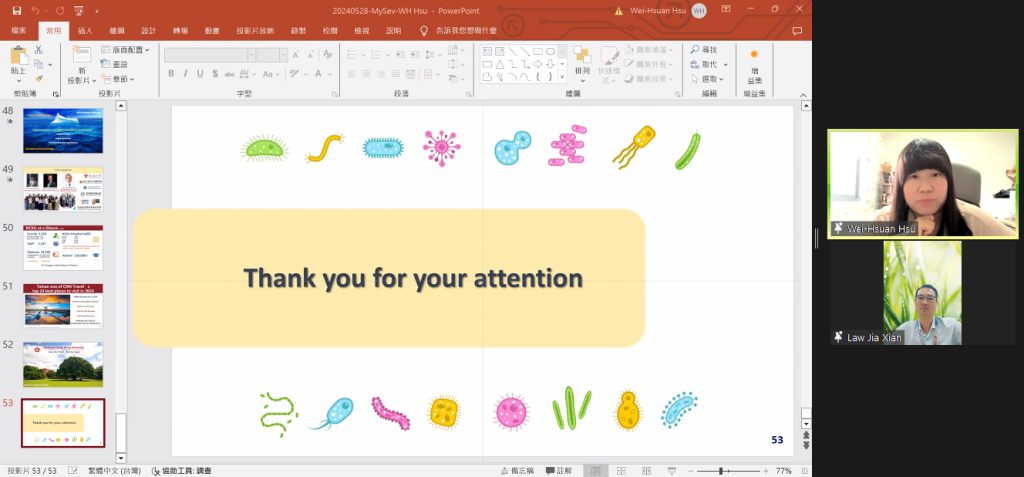Viewport: 1024px width, 477px height.
Task: Switch to Slide Sorter view
Action: pos(621,470)
